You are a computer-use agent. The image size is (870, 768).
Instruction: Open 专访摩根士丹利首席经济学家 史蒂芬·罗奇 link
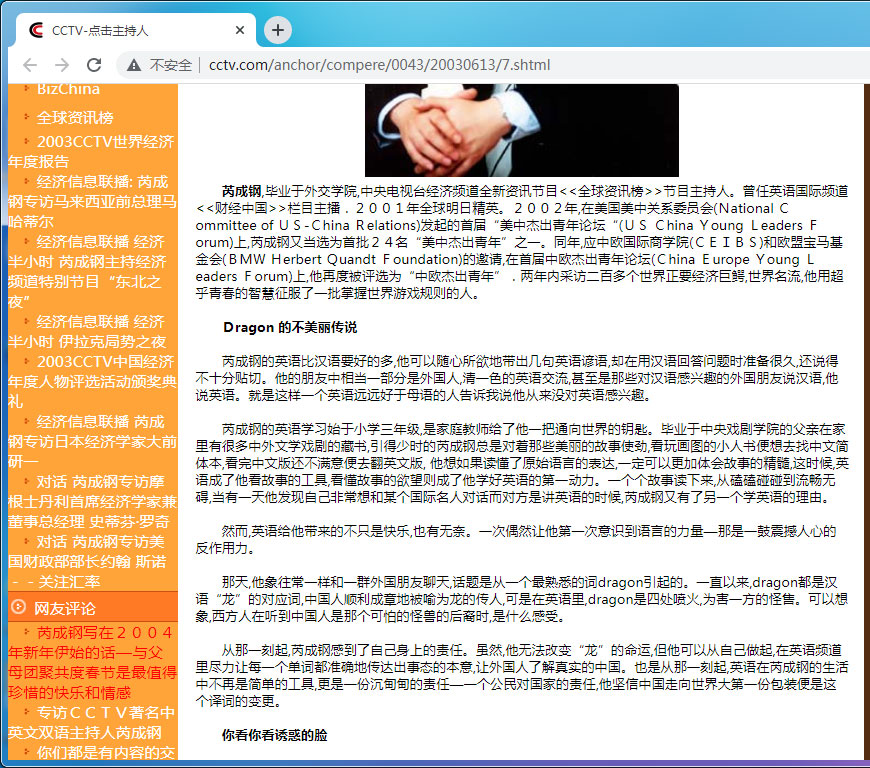[x=92, y=501]
